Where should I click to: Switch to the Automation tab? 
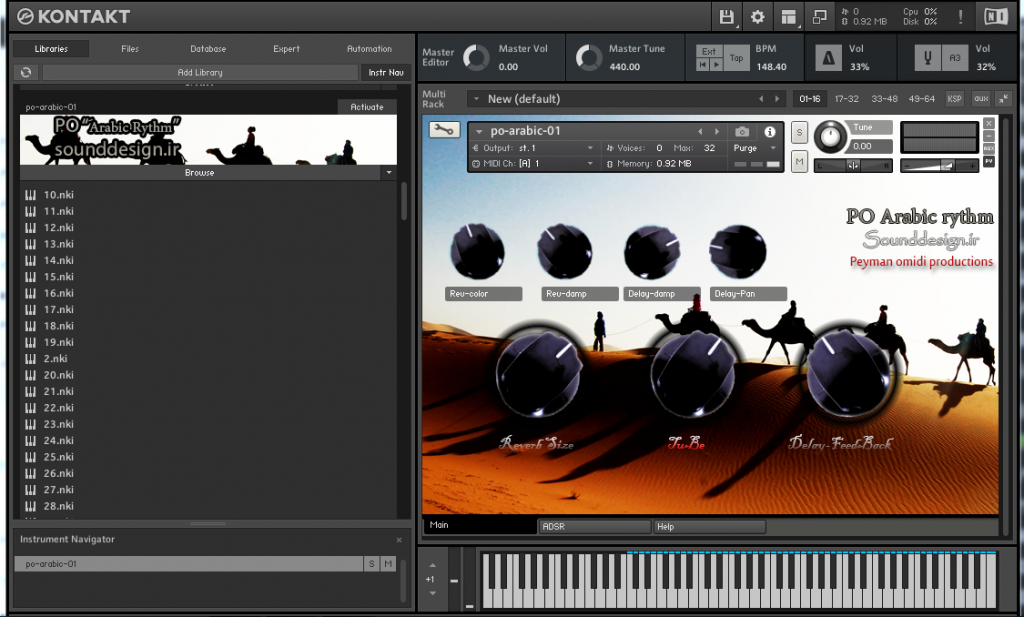[x=370, y=49]
